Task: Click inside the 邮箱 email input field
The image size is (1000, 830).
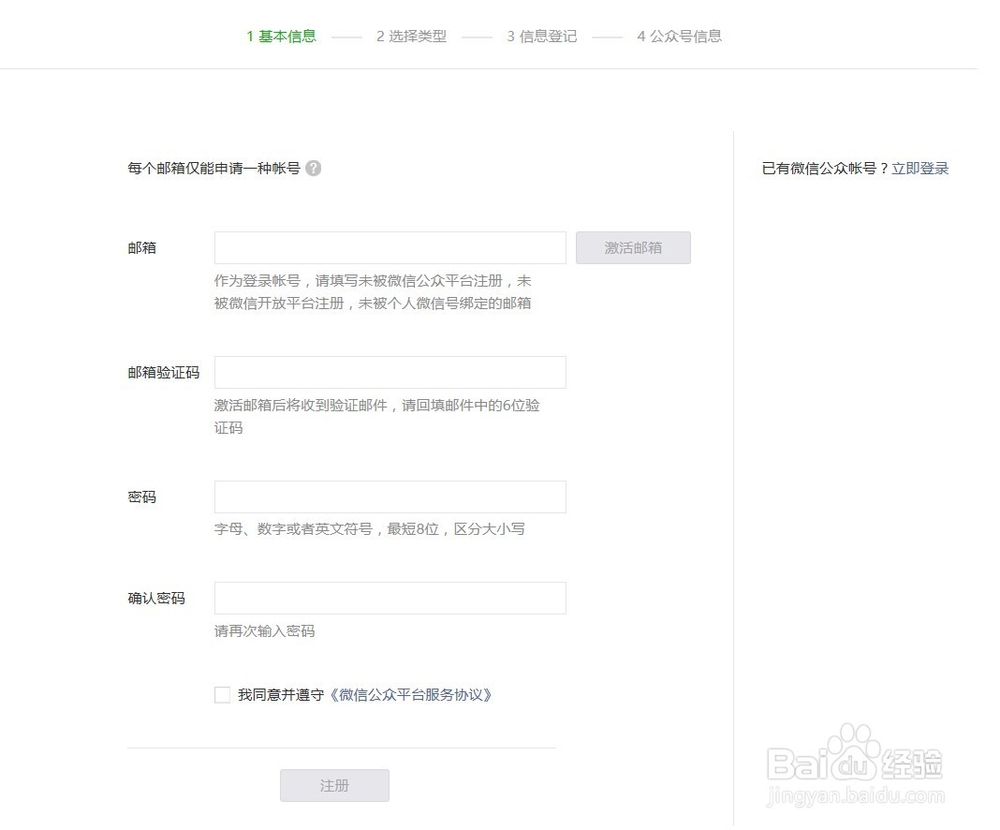Action: point(389,247)
